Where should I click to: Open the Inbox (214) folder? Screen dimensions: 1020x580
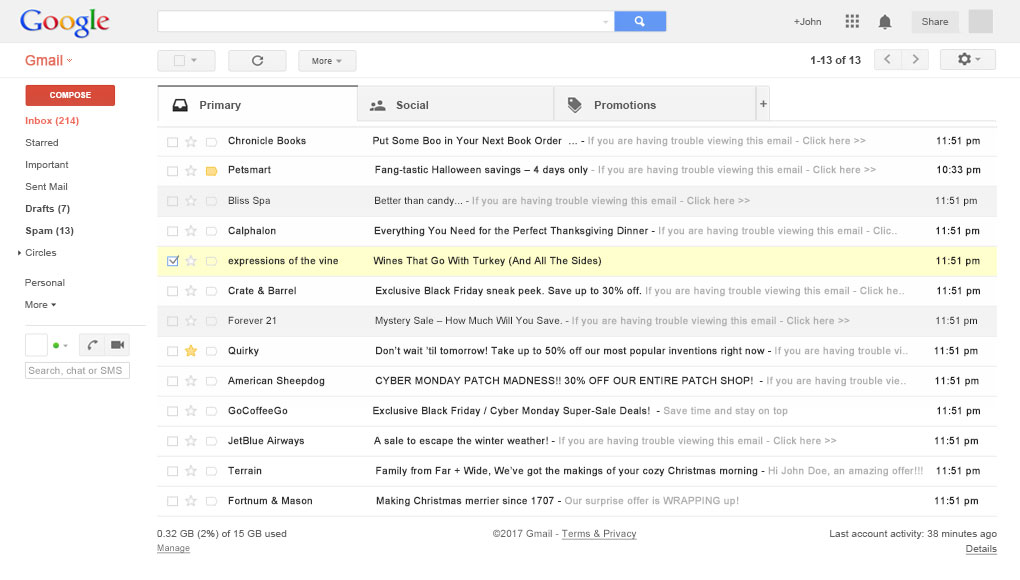[x=52, y=121]
